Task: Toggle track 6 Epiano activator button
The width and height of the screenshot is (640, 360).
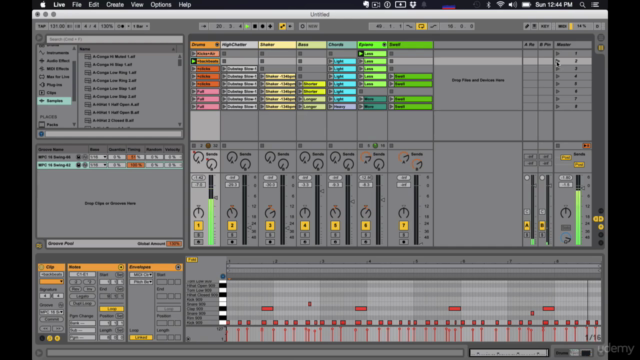Action: [x=365, y=226]
